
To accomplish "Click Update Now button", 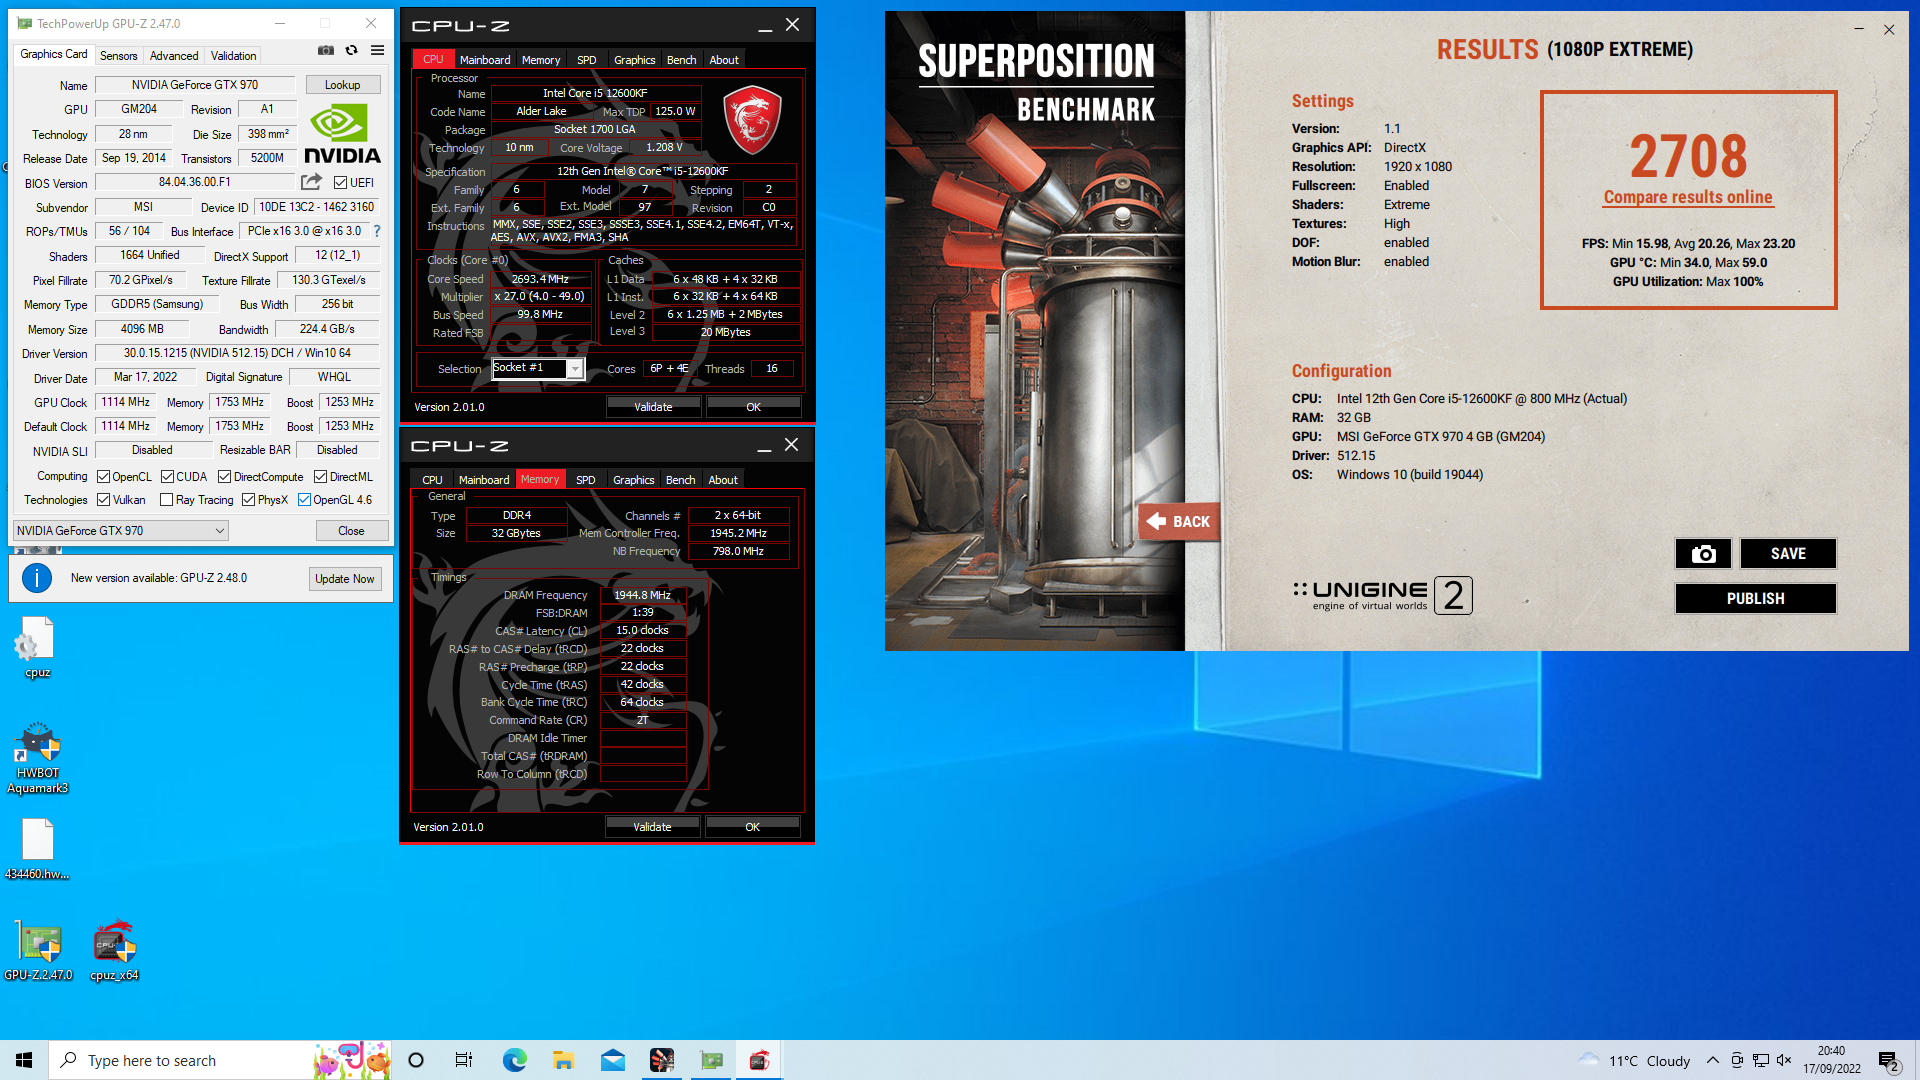I will [x=345, y=579].
